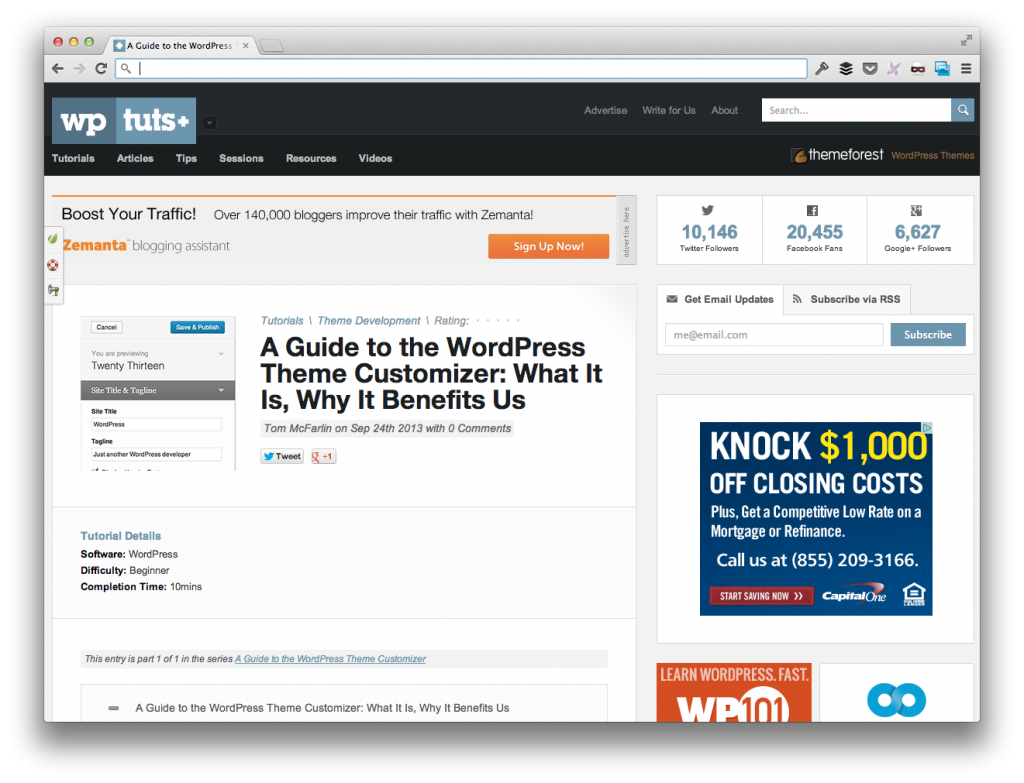The width and height of the screenshot is (1024, 783).
Task: Open the Sessions nav item
Action: pyautogui.click(x=241, y=158)
